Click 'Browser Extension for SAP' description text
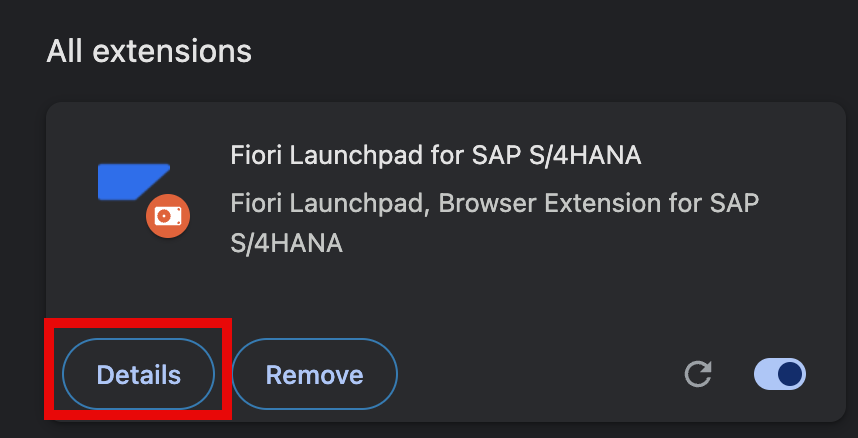 point(599,204)
